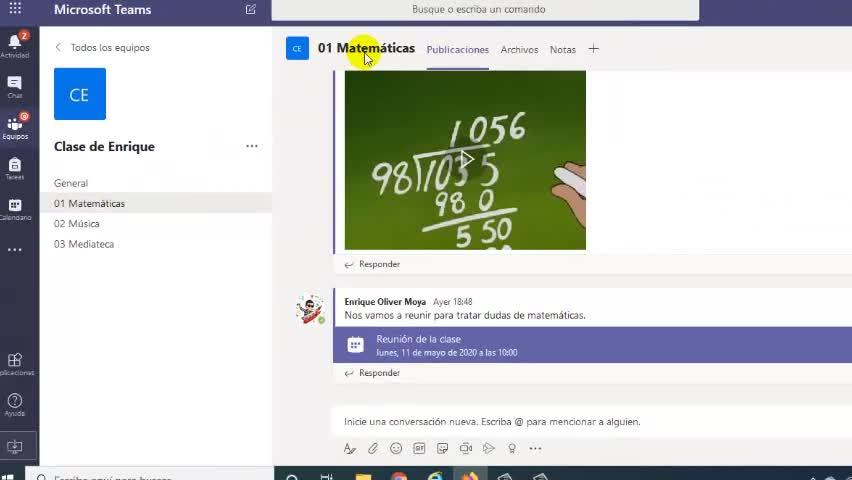Open Calendario in the sidebar
The width and height of the screenshot is (852, 480).
coord(15,209)
